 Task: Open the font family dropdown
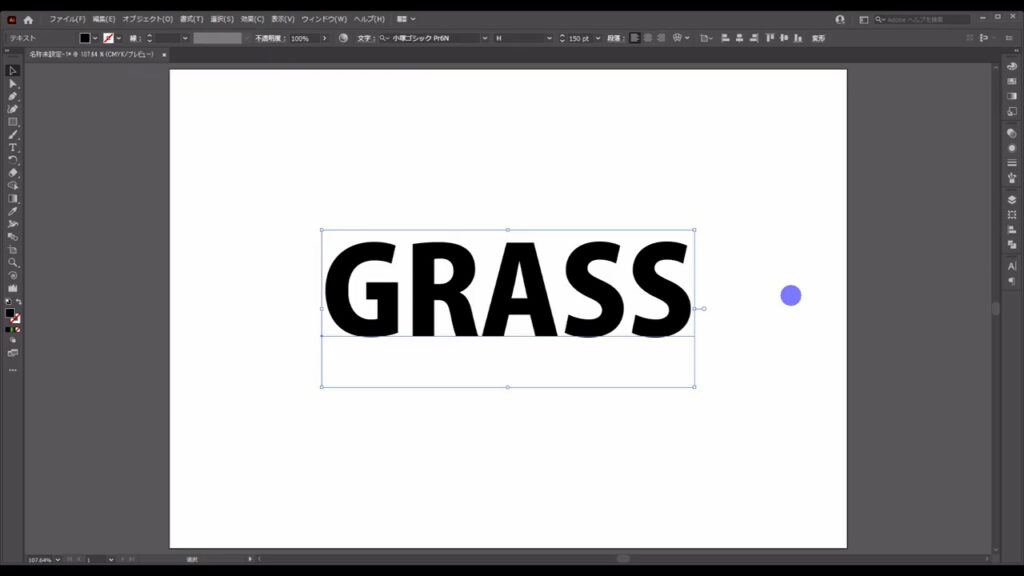pyautogui.click(x=485, y=38)
